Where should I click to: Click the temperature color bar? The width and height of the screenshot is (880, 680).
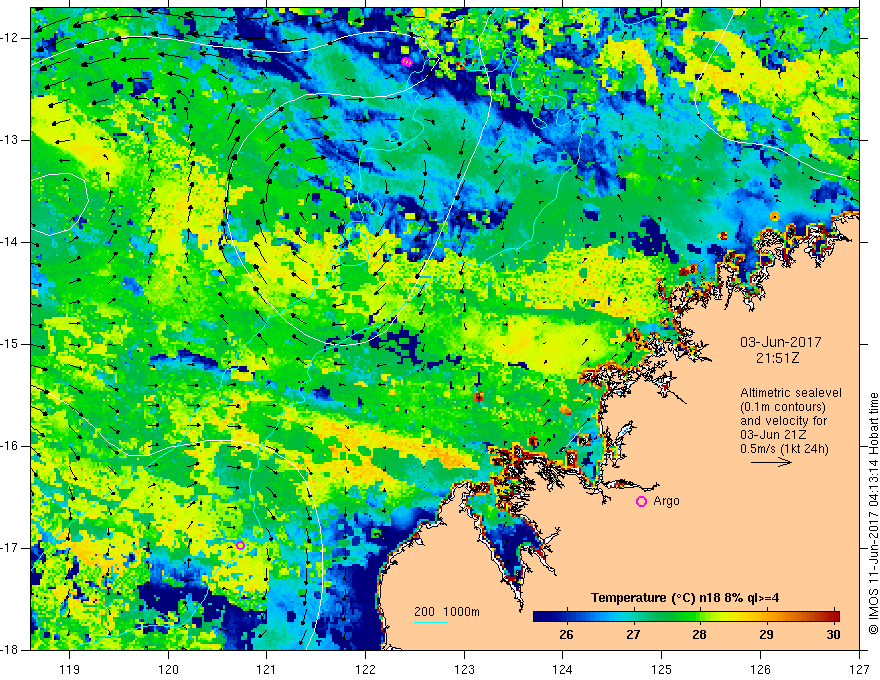point(686,617)
